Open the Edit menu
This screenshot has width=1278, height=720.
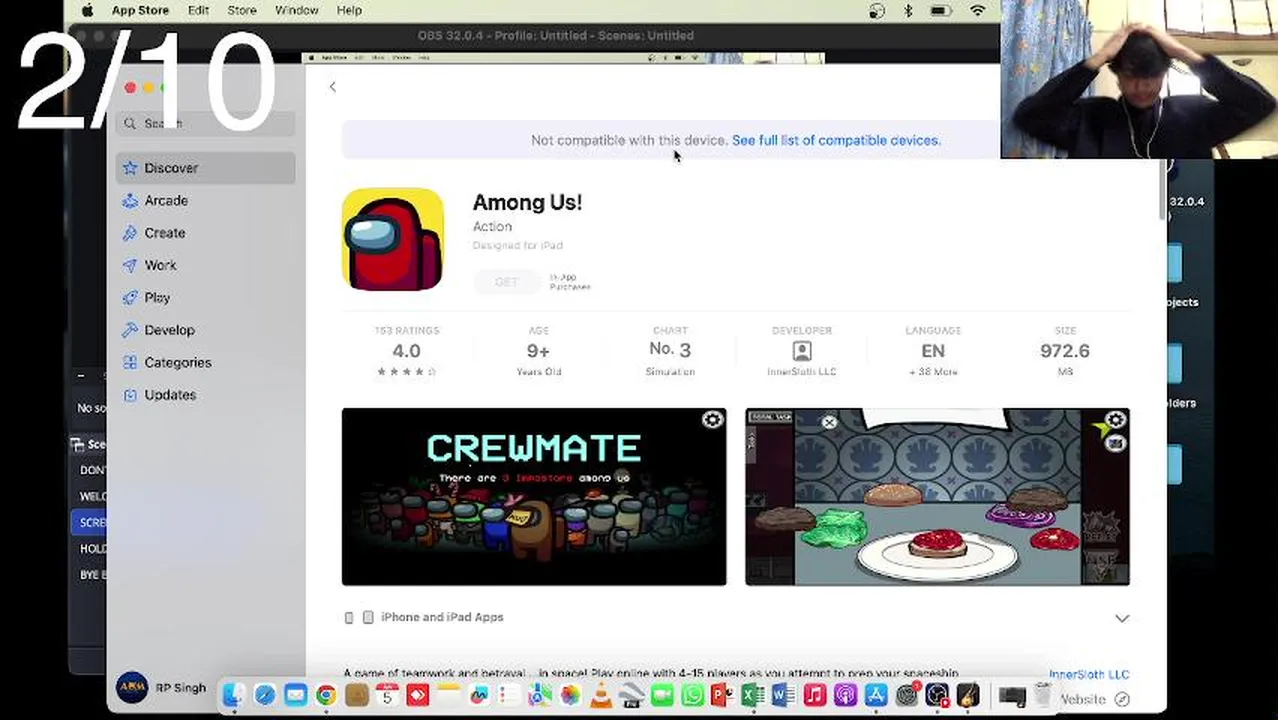pos(198,10)
